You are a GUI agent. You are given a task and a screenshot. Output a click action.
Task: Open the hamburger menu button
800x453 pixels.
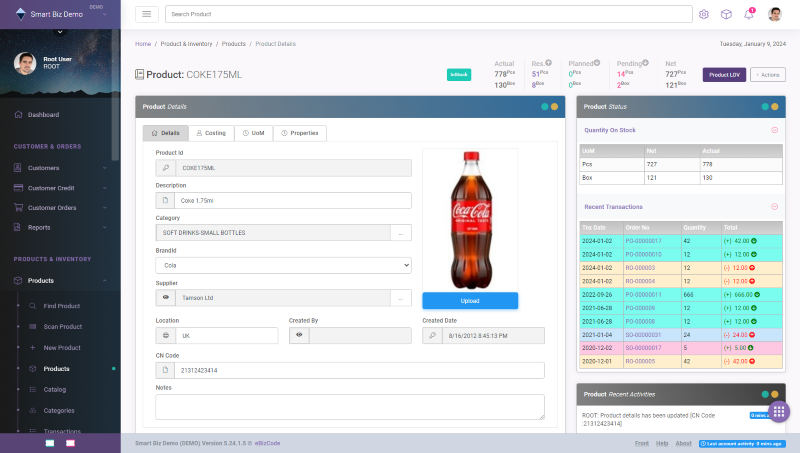coord(146,14)
